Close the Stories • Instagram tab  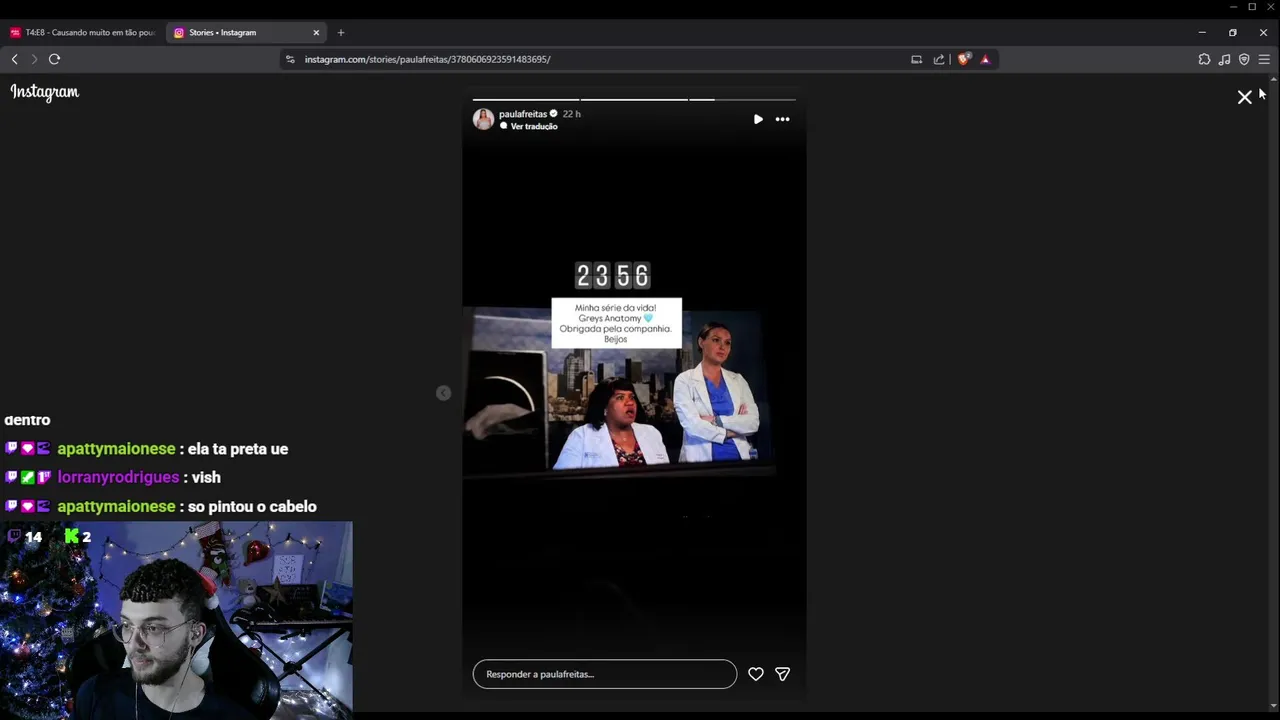pos(316,33)
